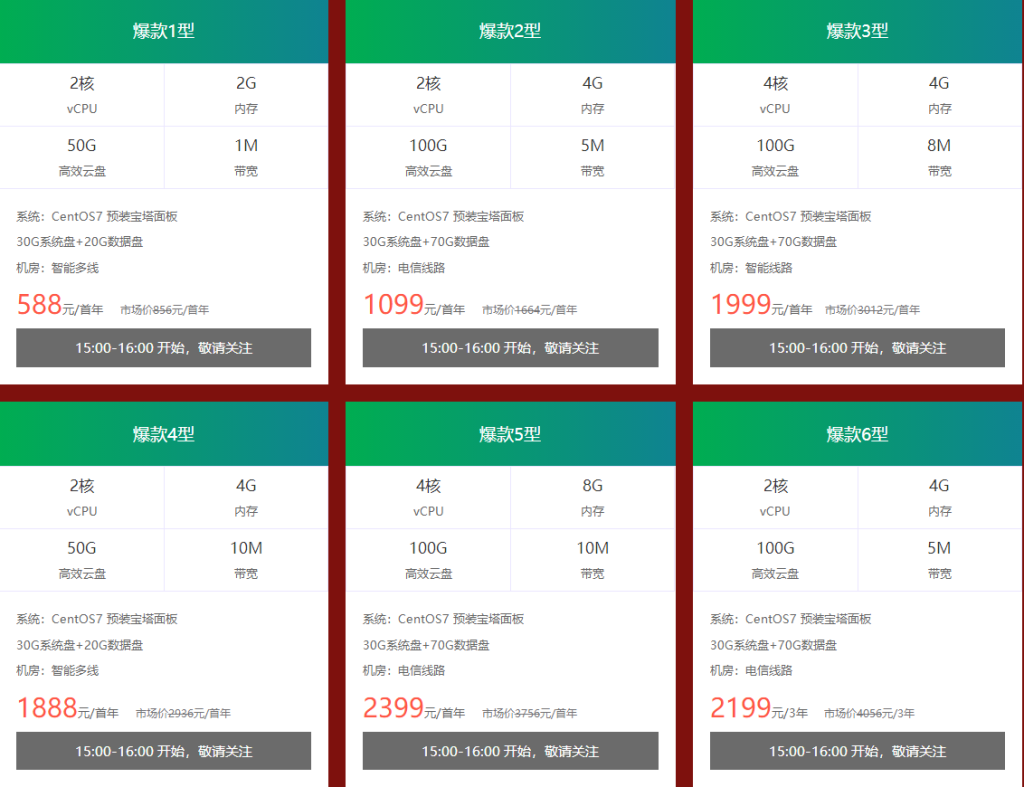Click the notification button under 爆款2型

tap(510, 348)
